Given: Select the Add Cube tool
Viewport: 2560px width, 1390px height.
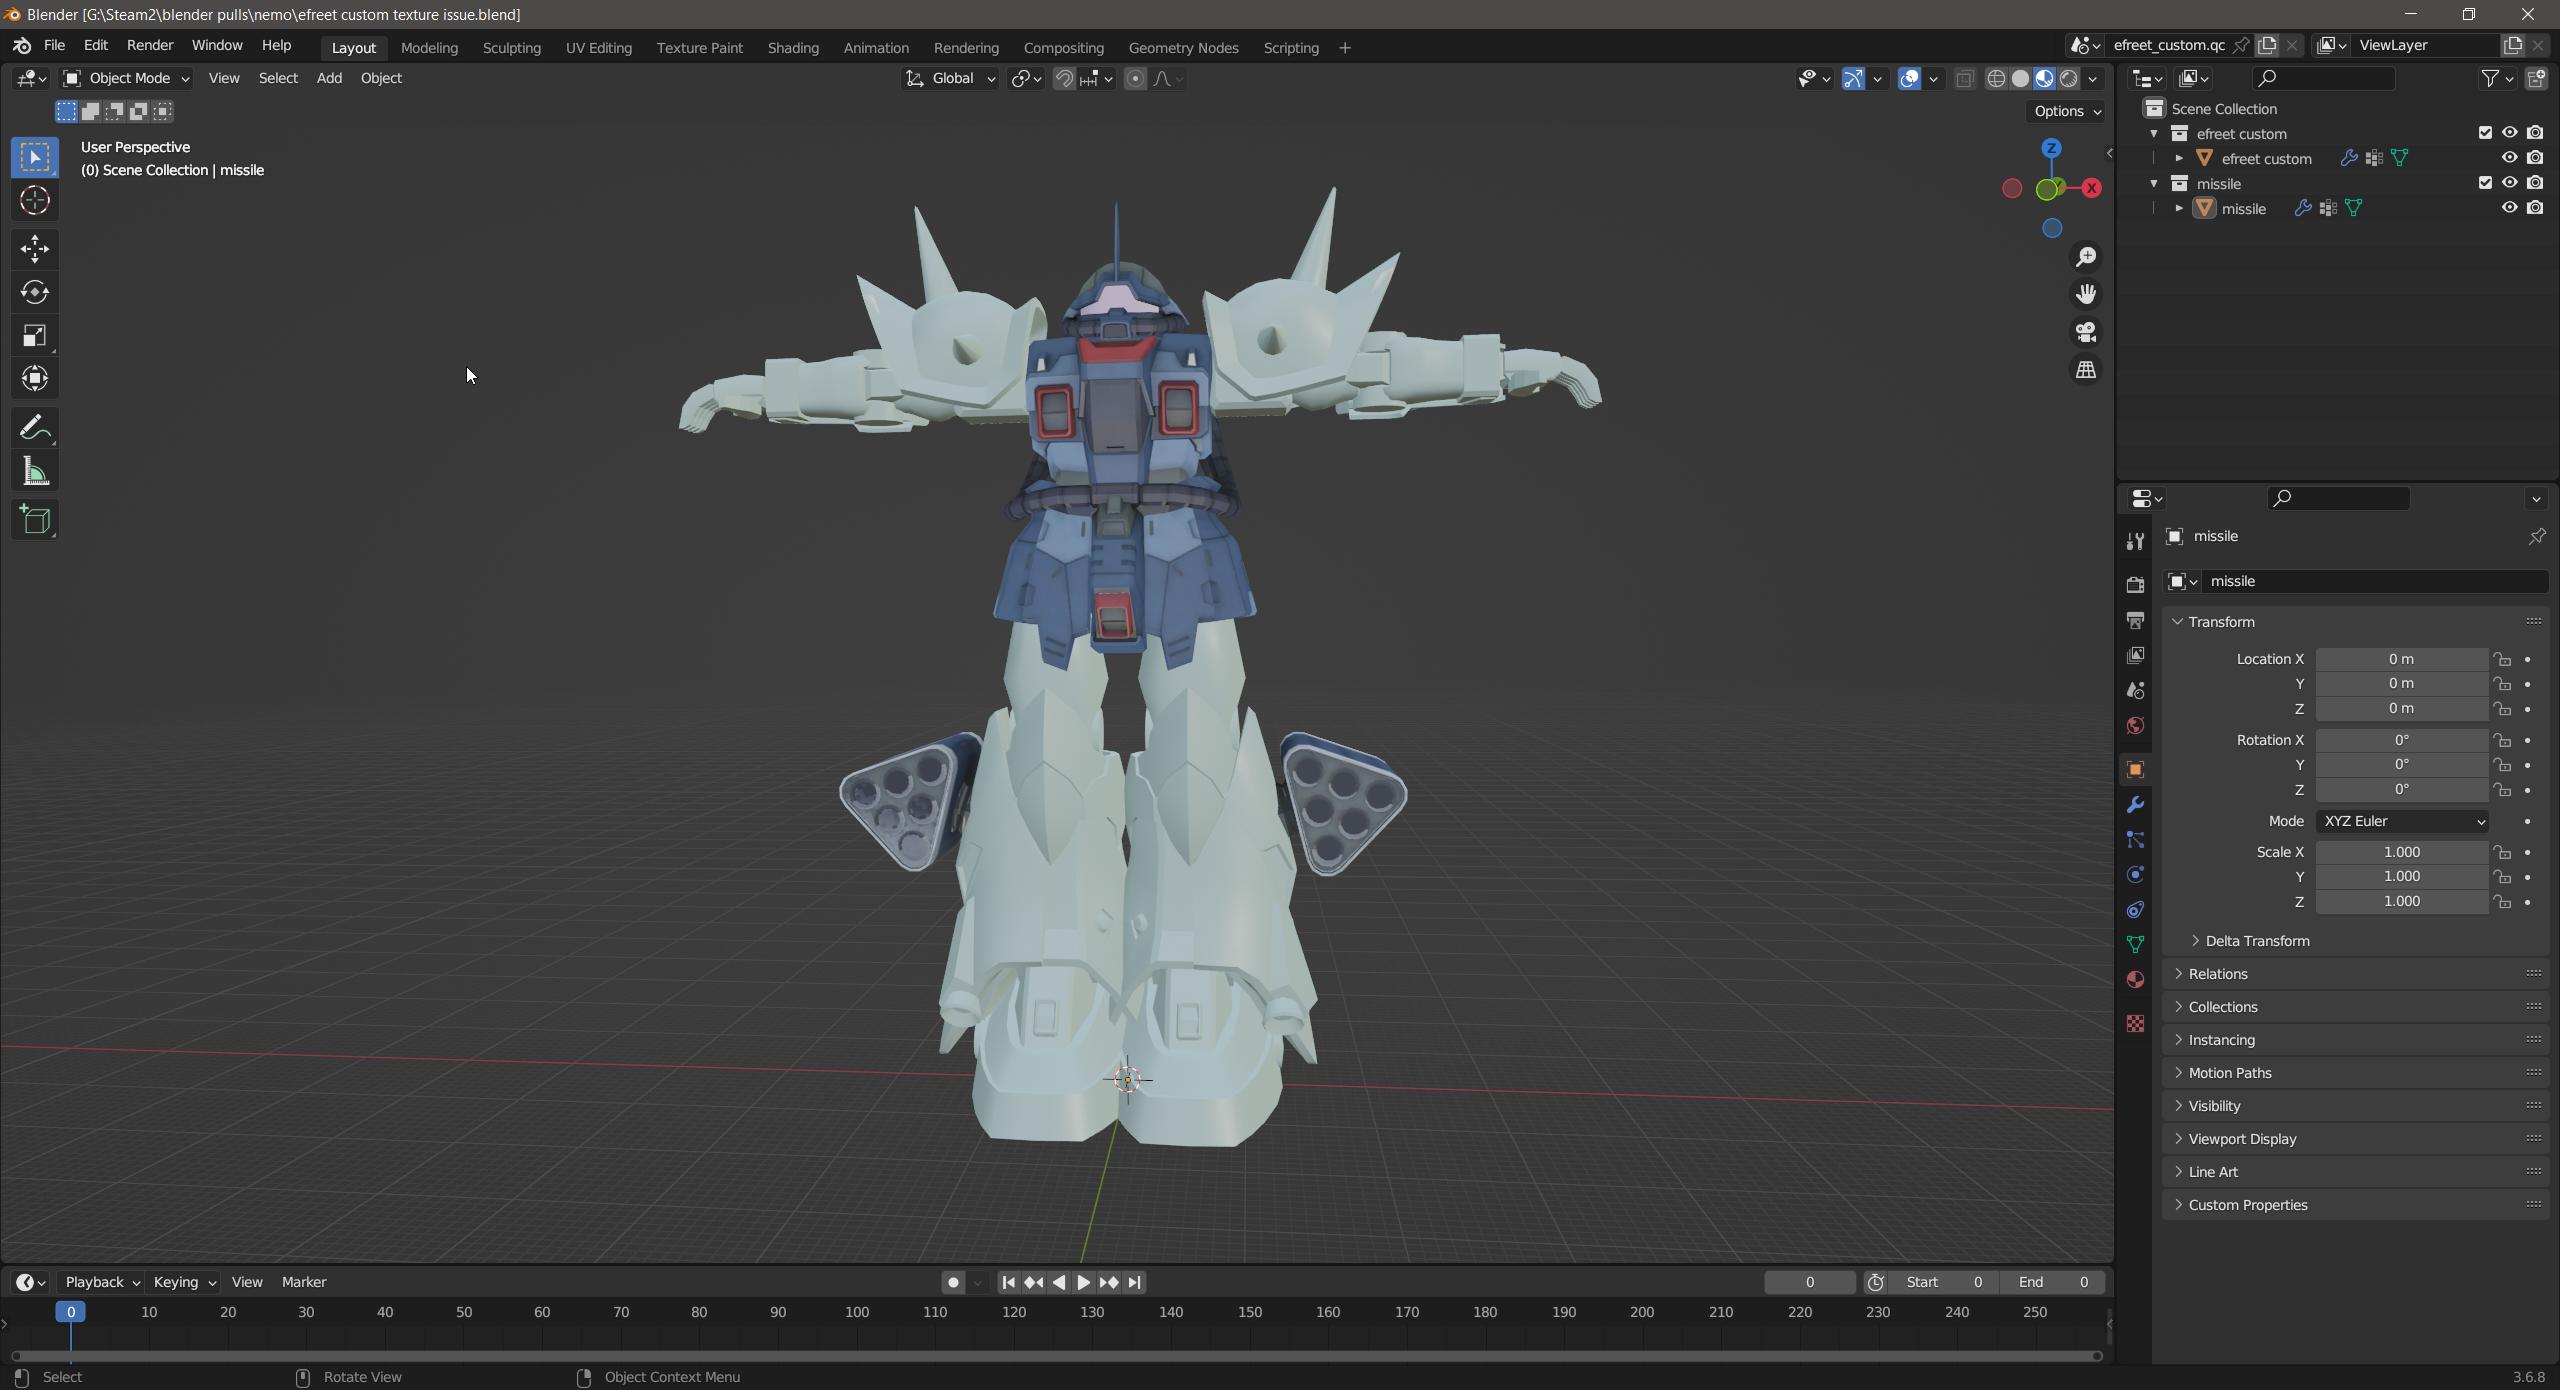Looking at the screenshot, I should pos(35,520).
